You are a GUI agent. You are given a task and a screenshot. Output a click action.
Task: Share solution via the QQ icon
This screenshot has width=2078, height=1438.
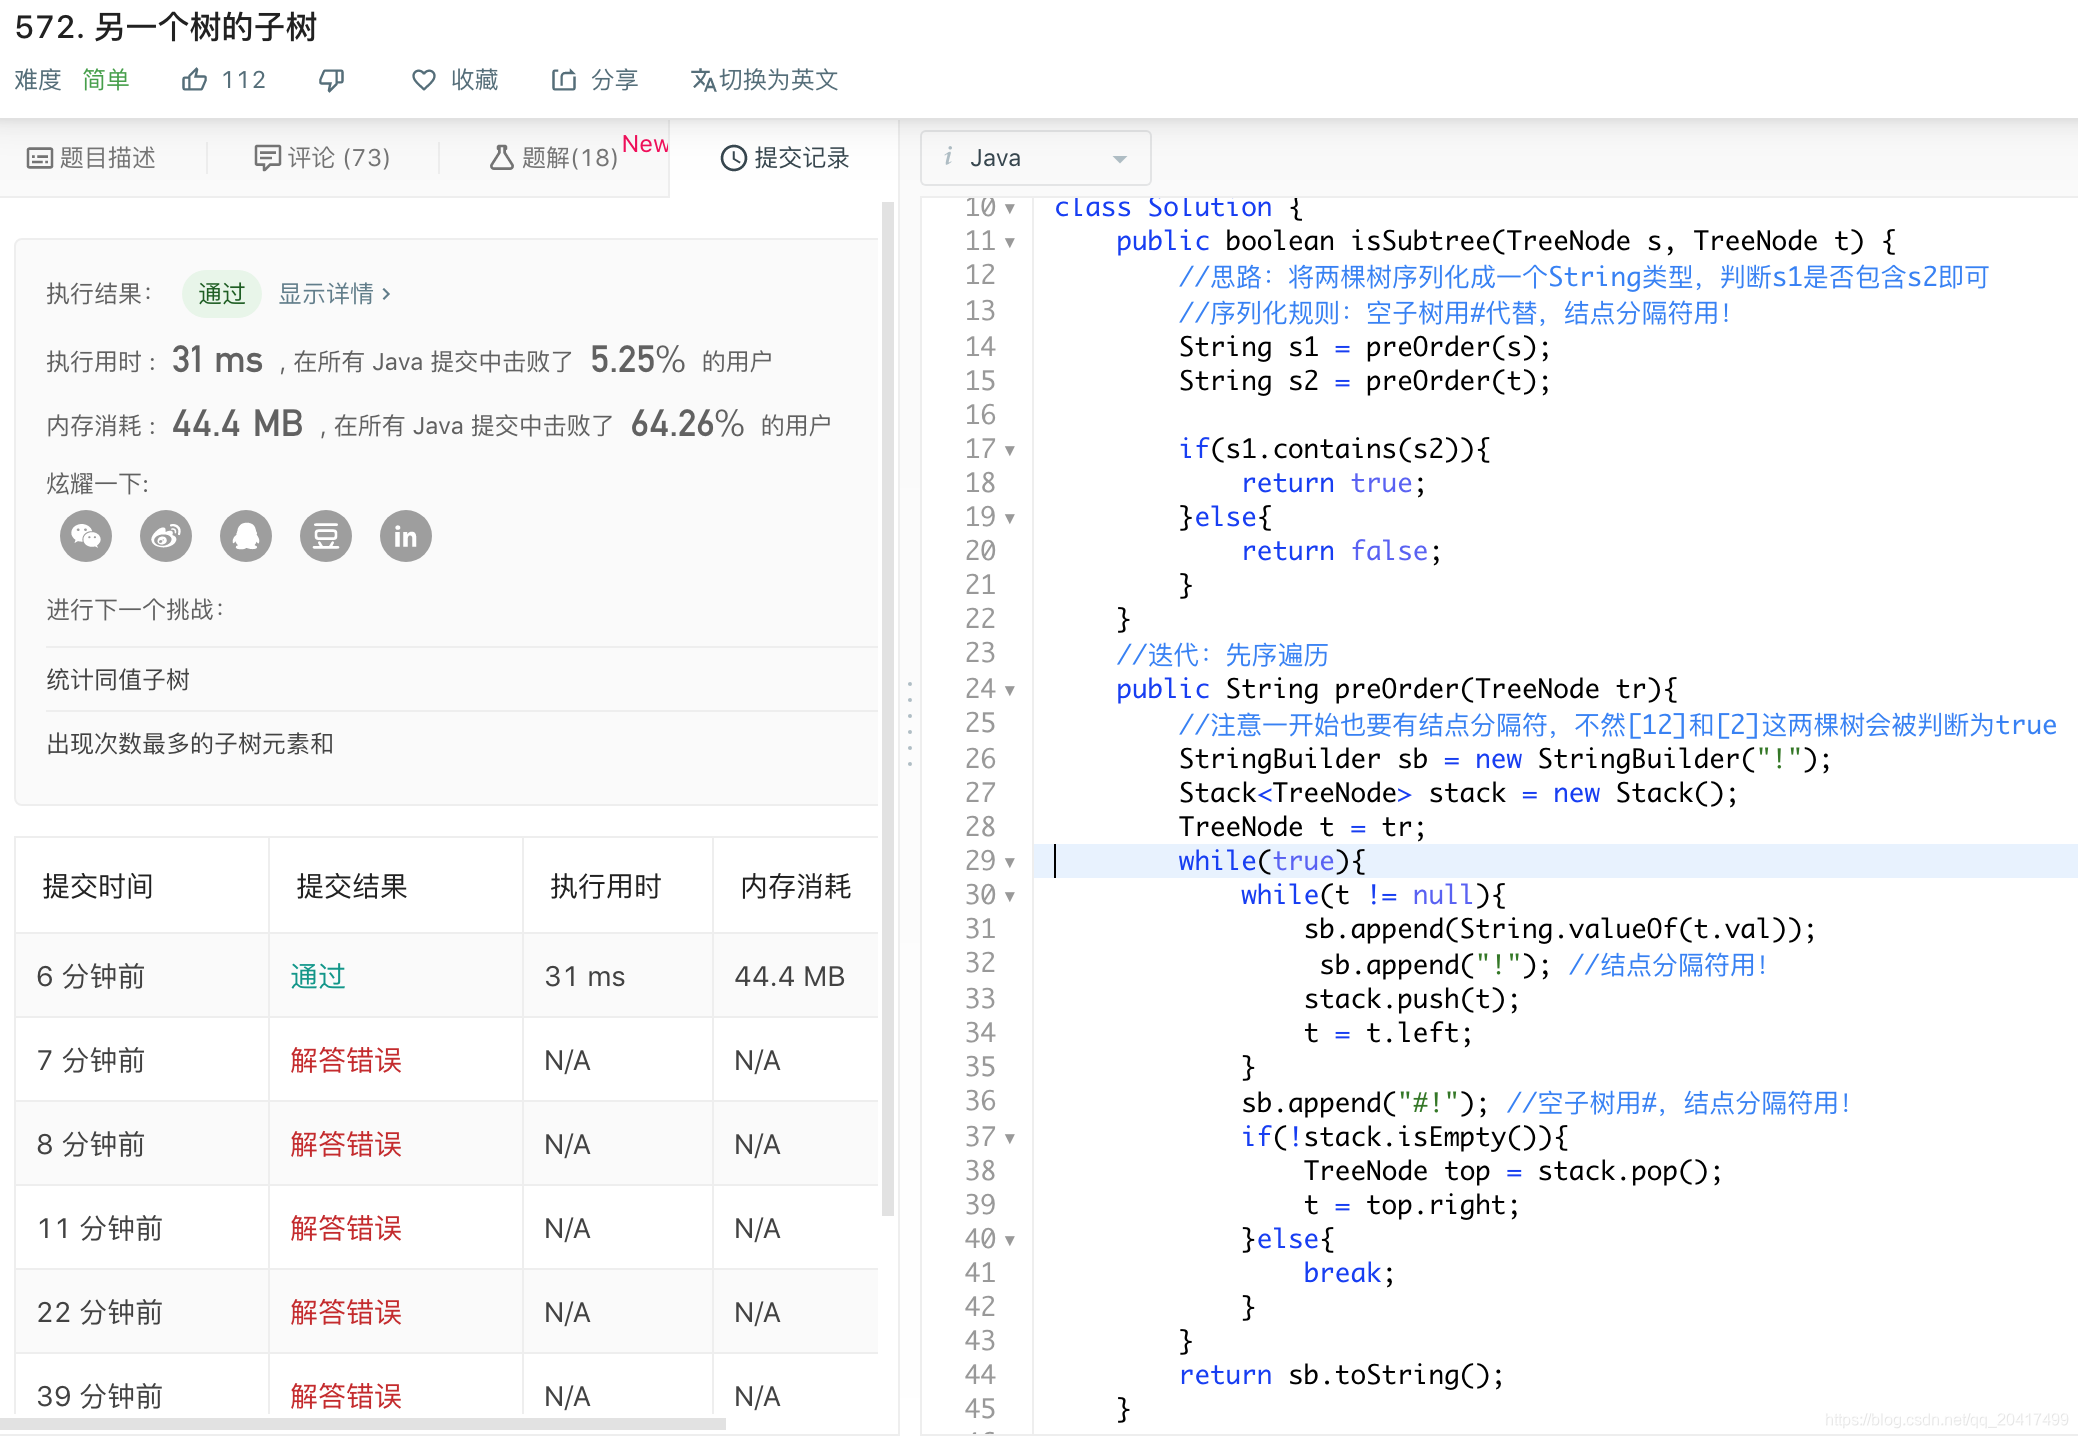245,536
